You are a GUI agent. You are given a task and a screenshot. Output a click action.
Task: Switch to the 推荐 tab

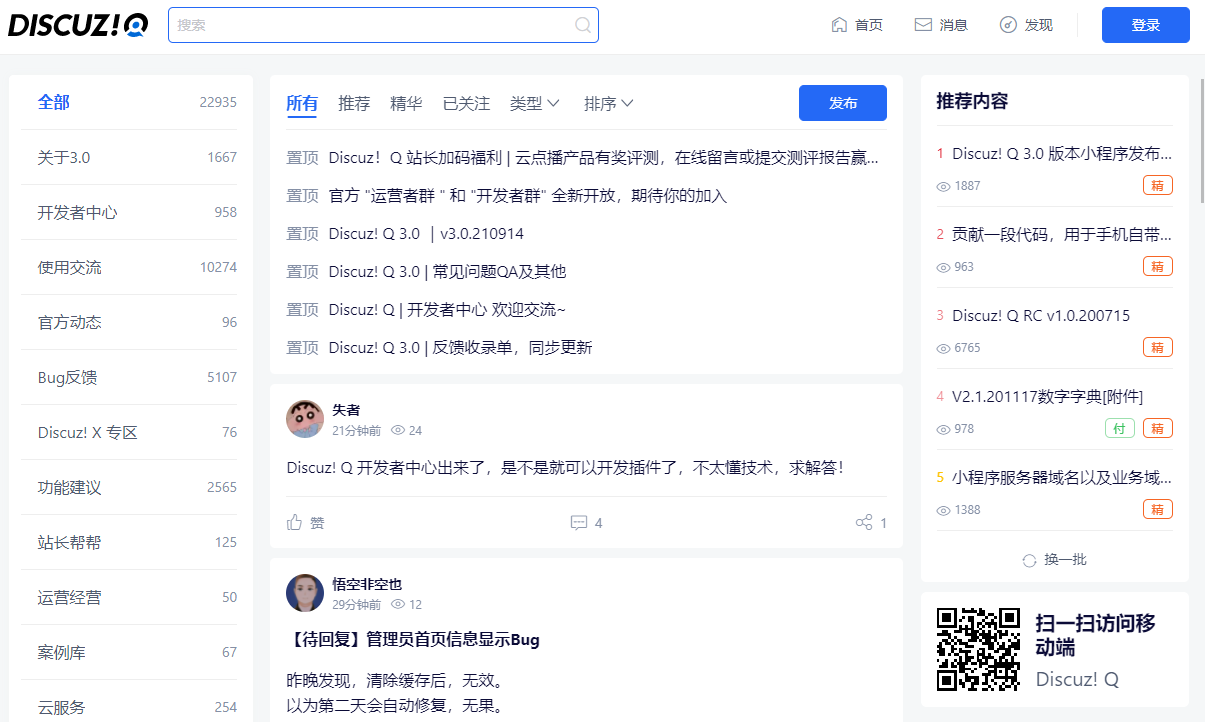point(354,103)
